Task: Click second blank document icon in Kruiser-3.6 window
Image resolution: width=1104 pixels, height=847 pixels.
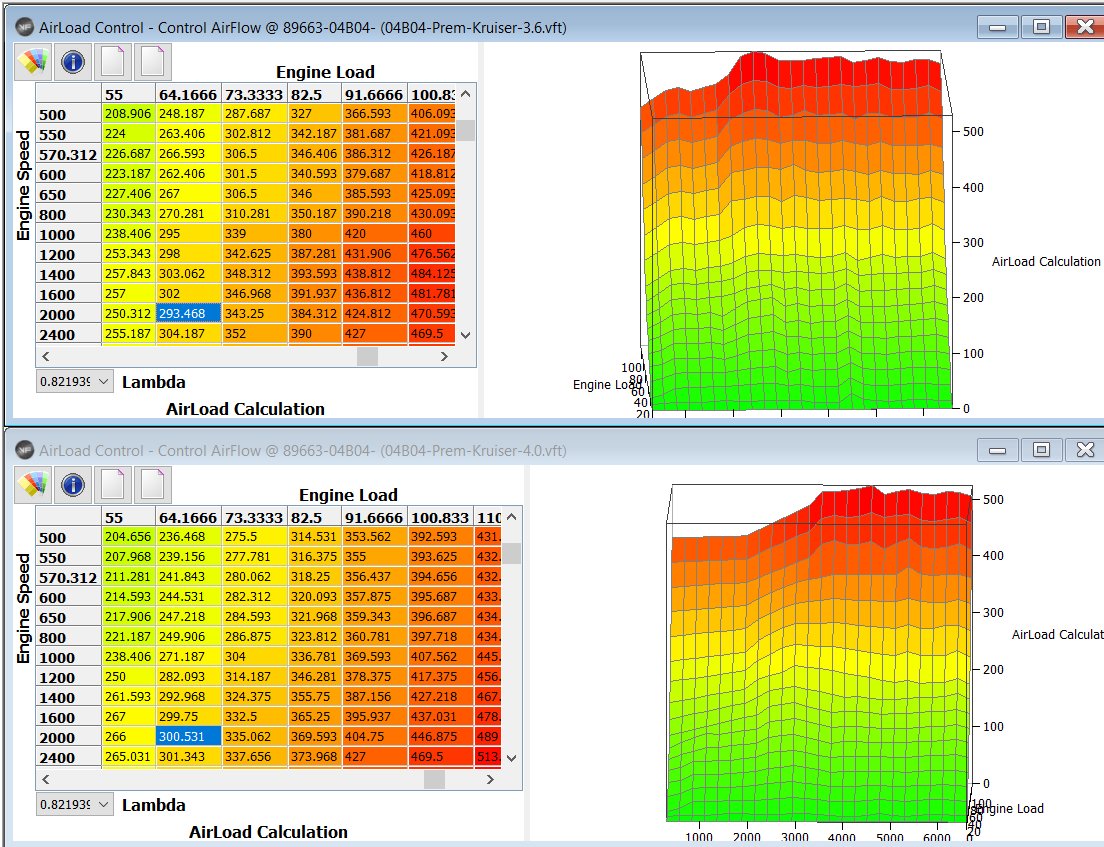Action: tap(153, 61)
